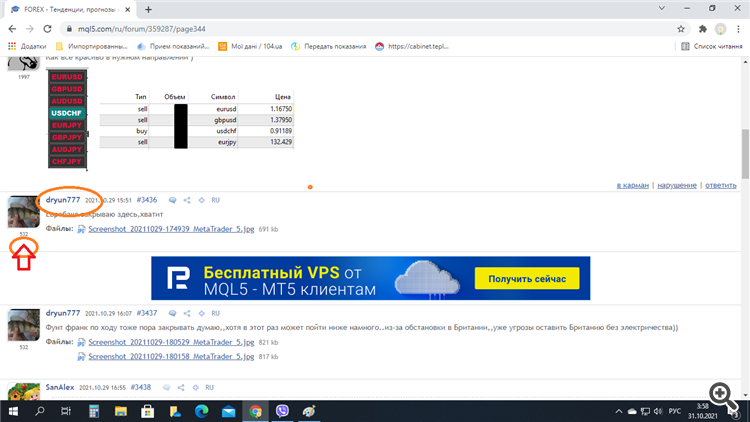Click the volume speaker tray icon

click(x=658, y=411)
